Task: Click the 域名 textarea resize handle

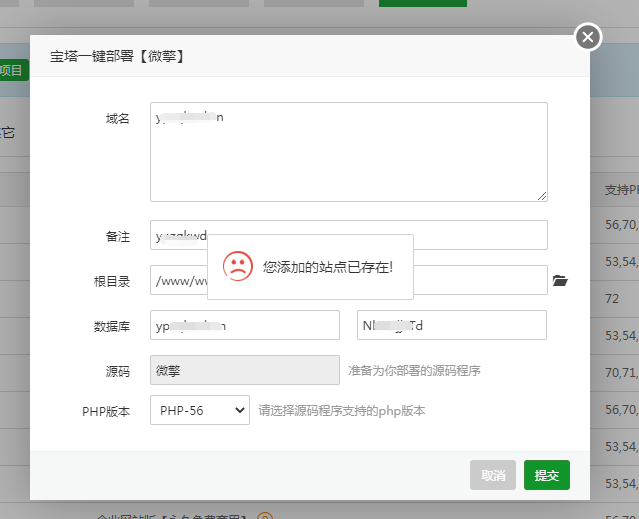Action: [542, 196]
